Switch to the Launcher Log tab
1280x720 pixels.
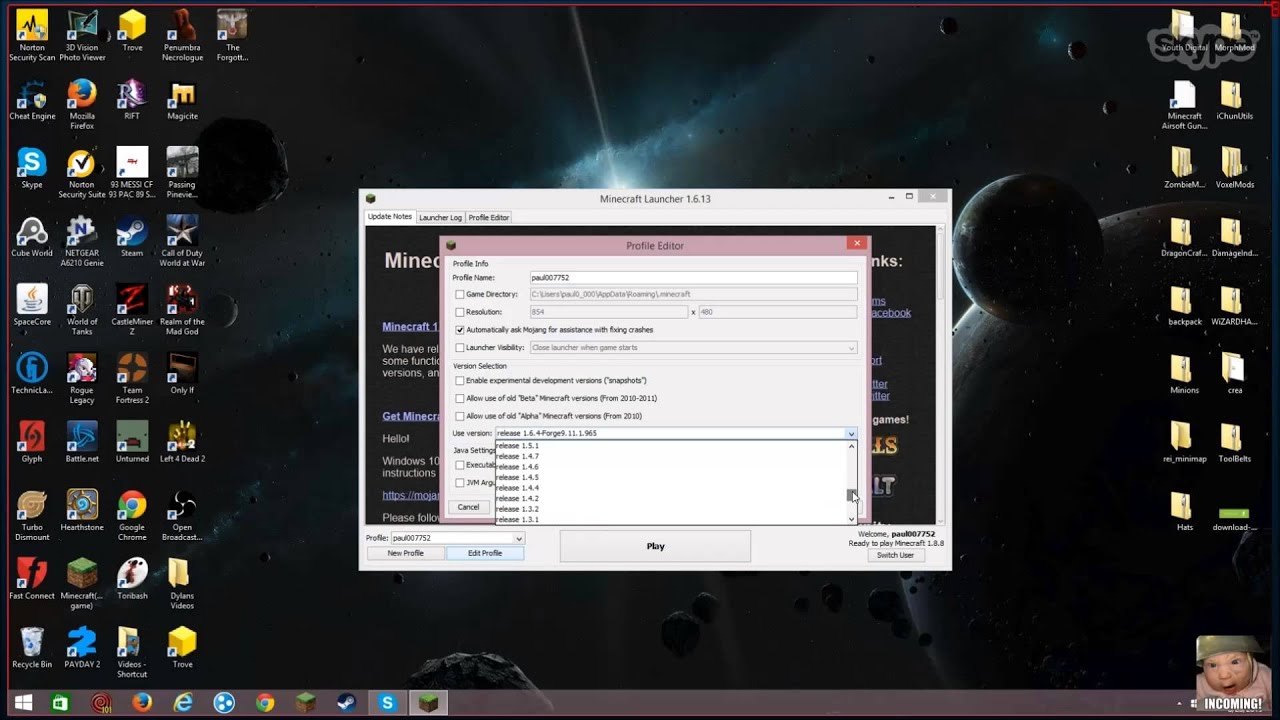coord(440,217)
